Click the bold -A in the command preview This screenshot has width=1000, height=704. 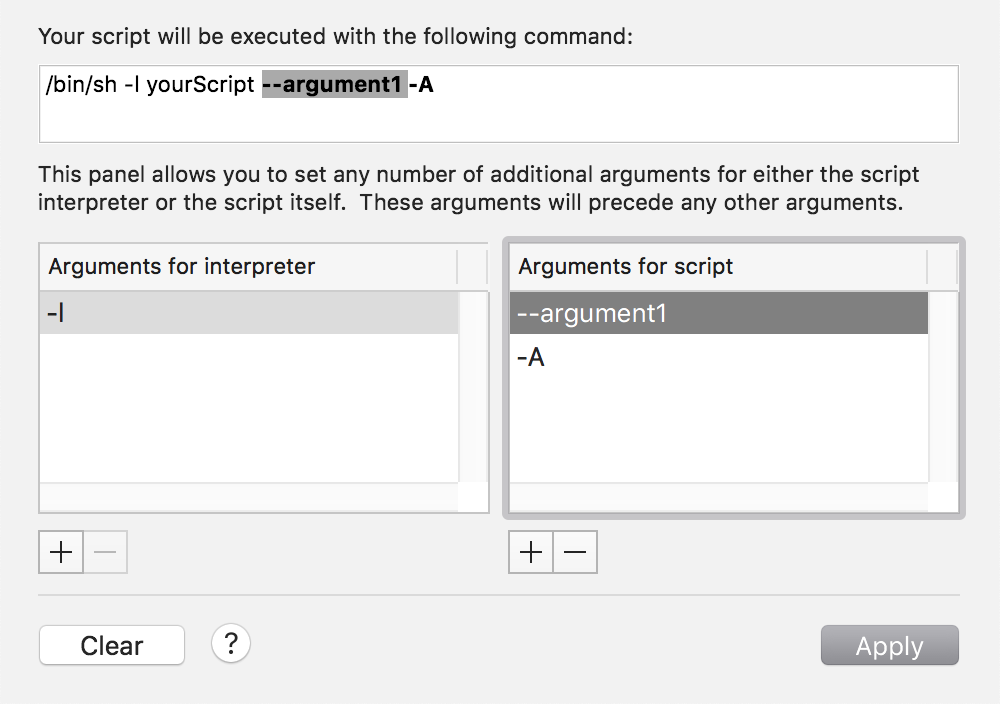pyautogui.click(x=421, y=86)
